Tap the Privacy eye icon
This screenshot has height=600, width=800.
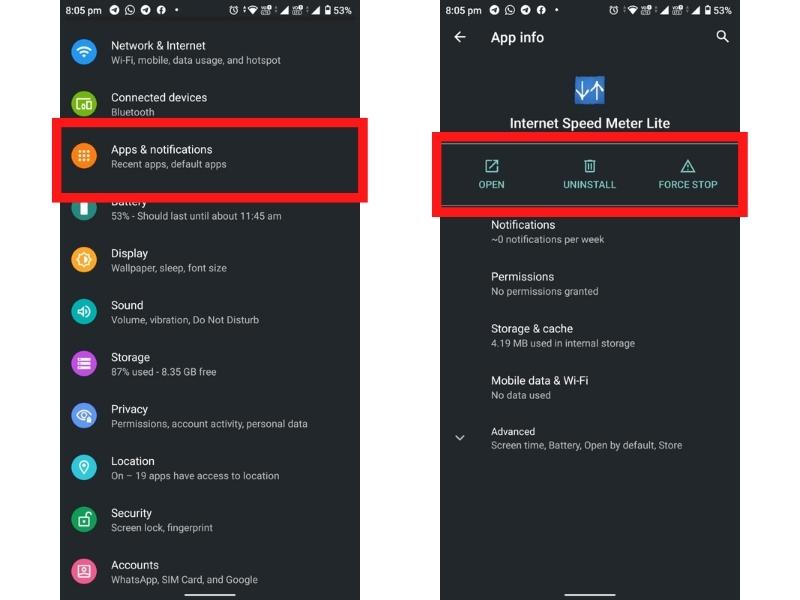point(84,416)
